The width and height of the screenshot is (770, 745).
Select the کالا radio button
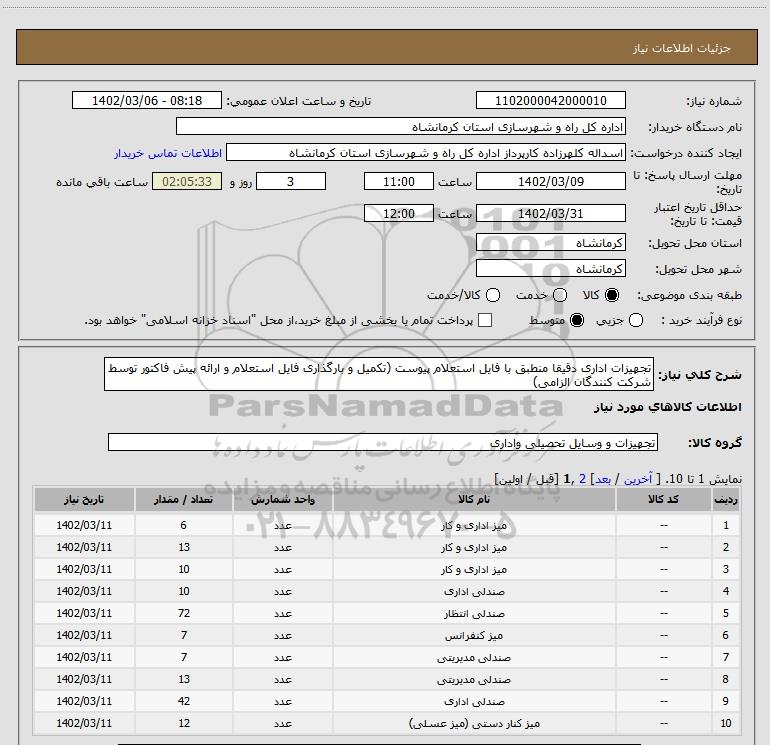(612, 295)
